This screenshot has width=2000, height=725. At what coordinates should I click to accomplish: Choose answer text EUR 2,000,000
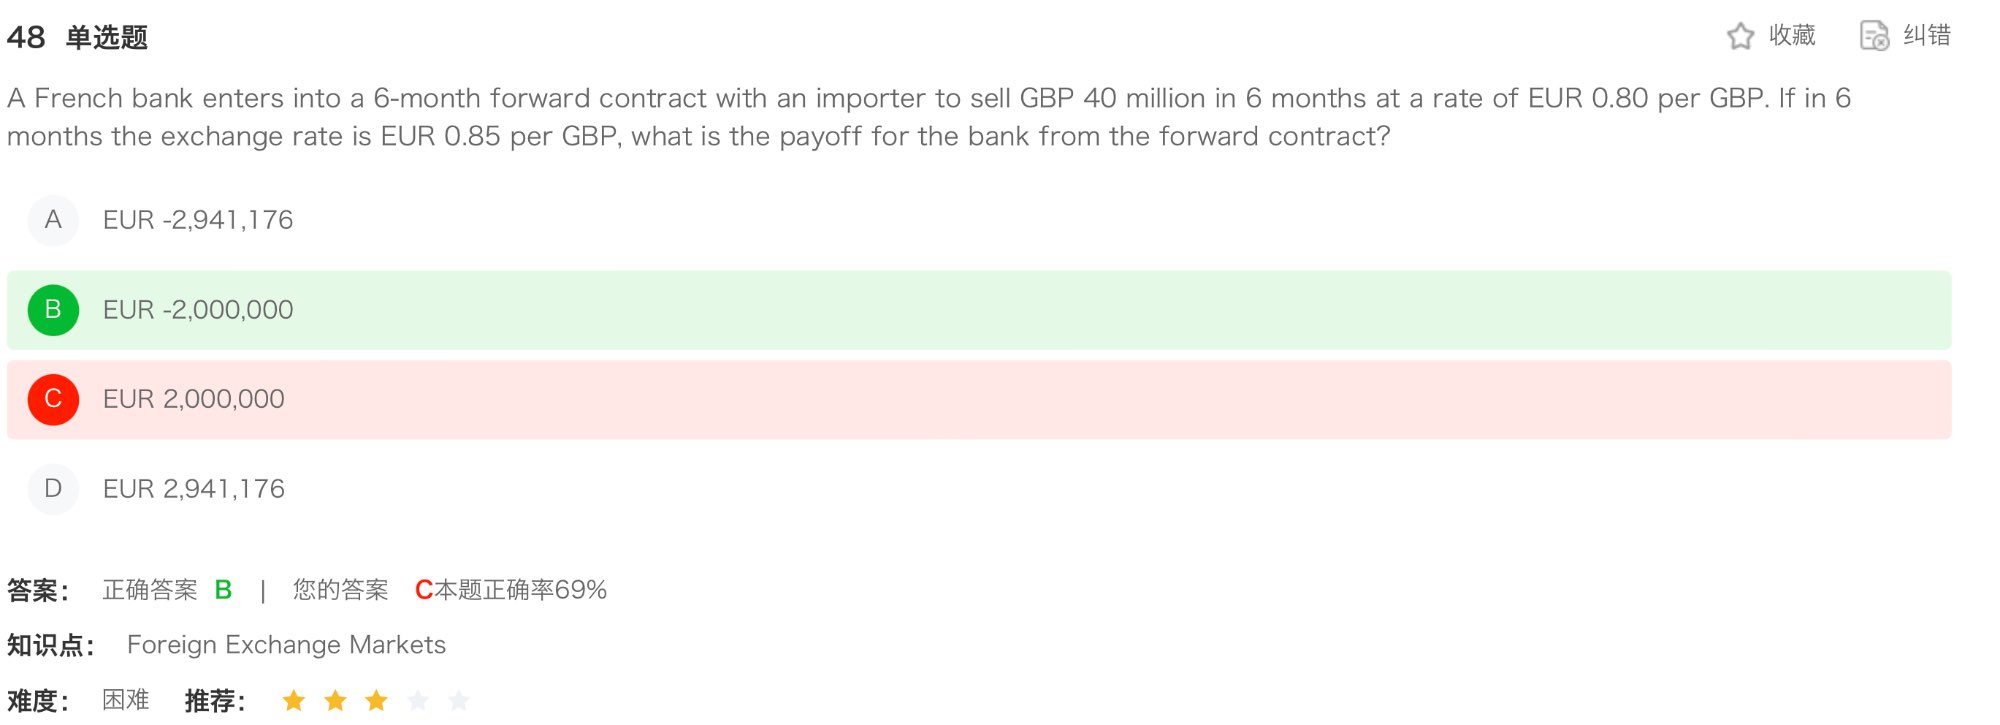pyautogui.click(x=194, y=399)
